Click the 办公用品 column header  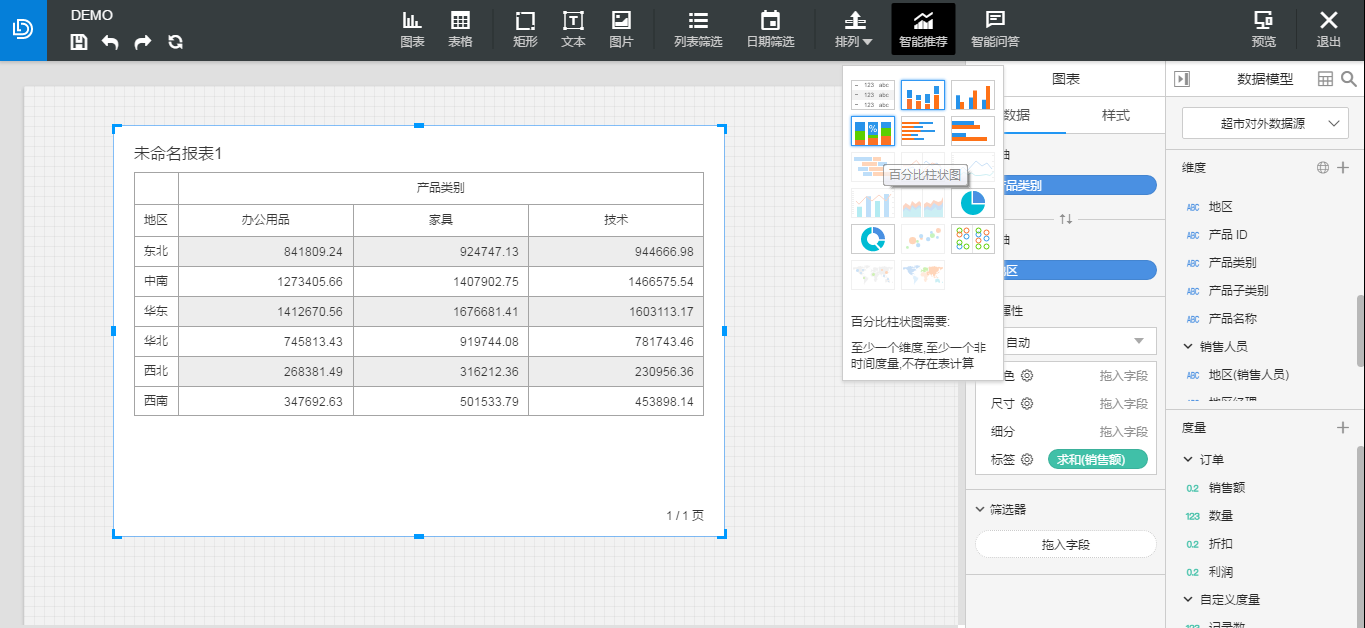coord(266,220)
